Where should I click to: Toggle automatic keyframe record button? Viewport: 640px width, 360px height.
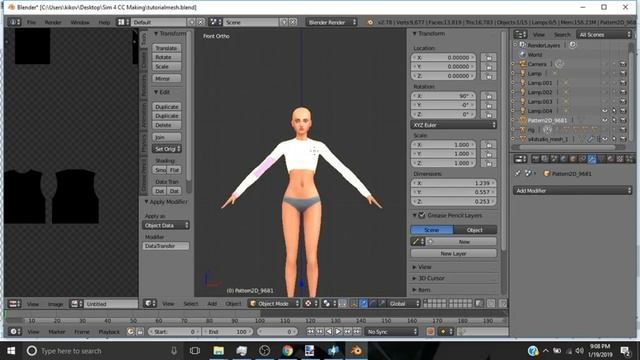pos(430,332)
